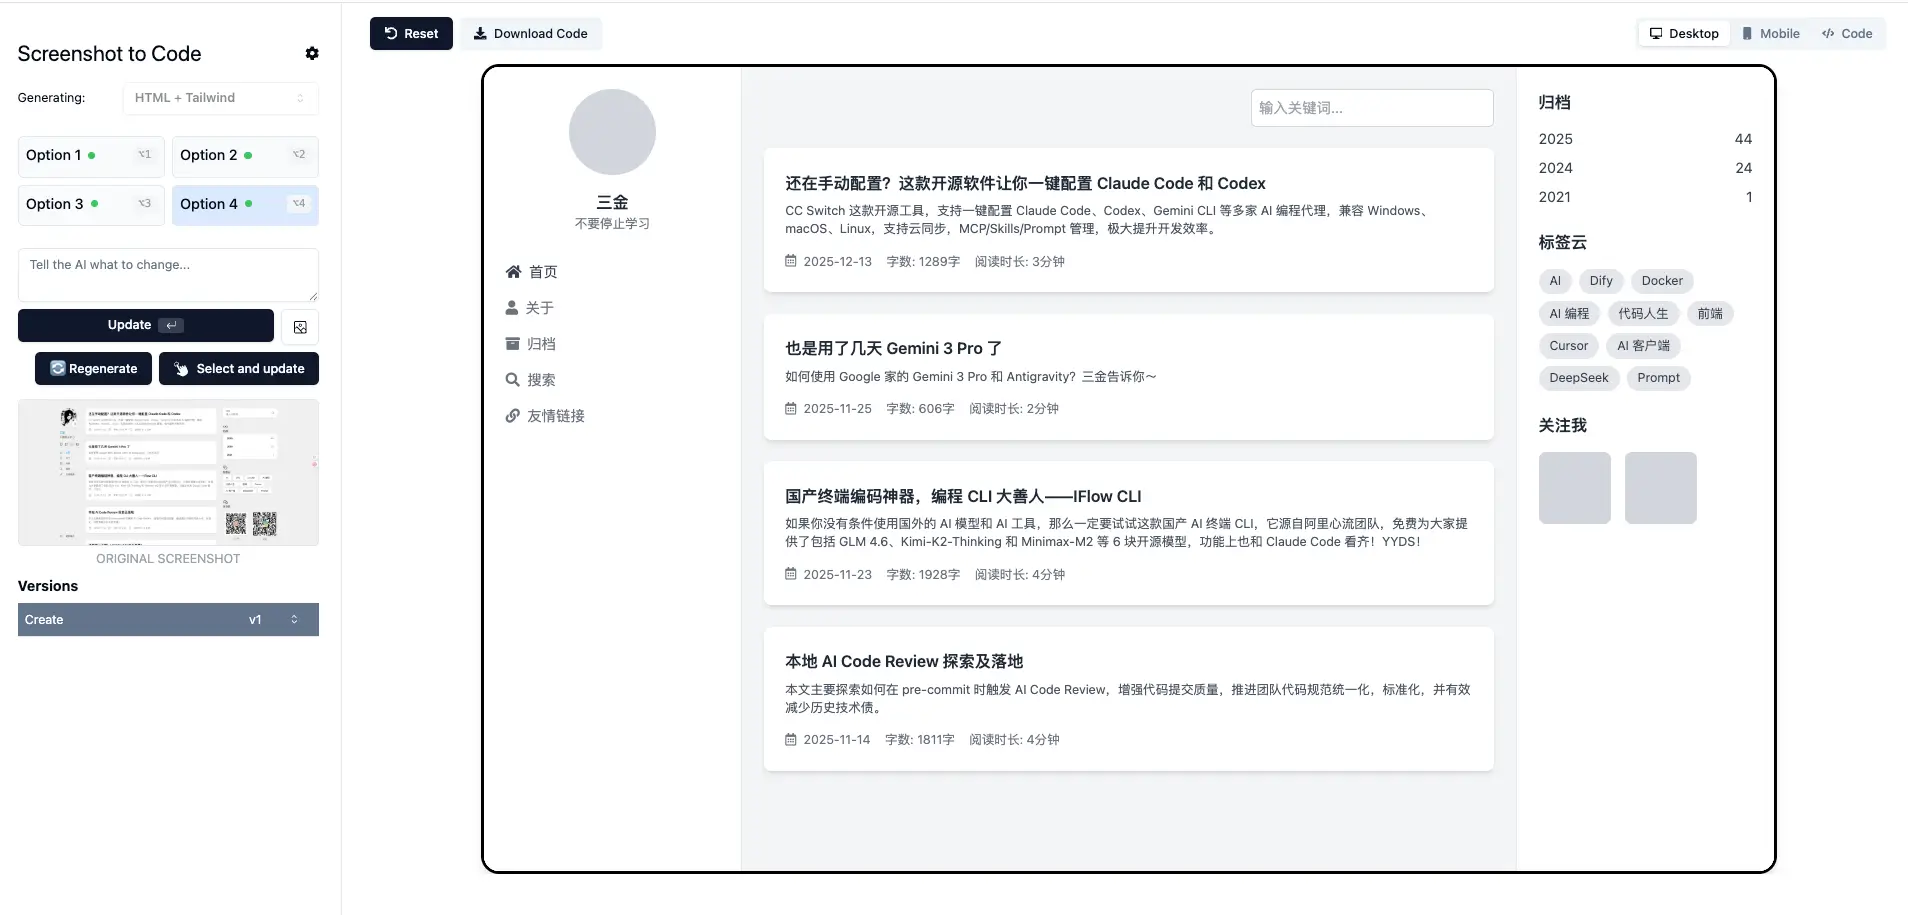Image resolution: width=1908 pixels, height=915 pixels.
Task: Click the chain link icon for friend links
Action: [x=512, y=416]
